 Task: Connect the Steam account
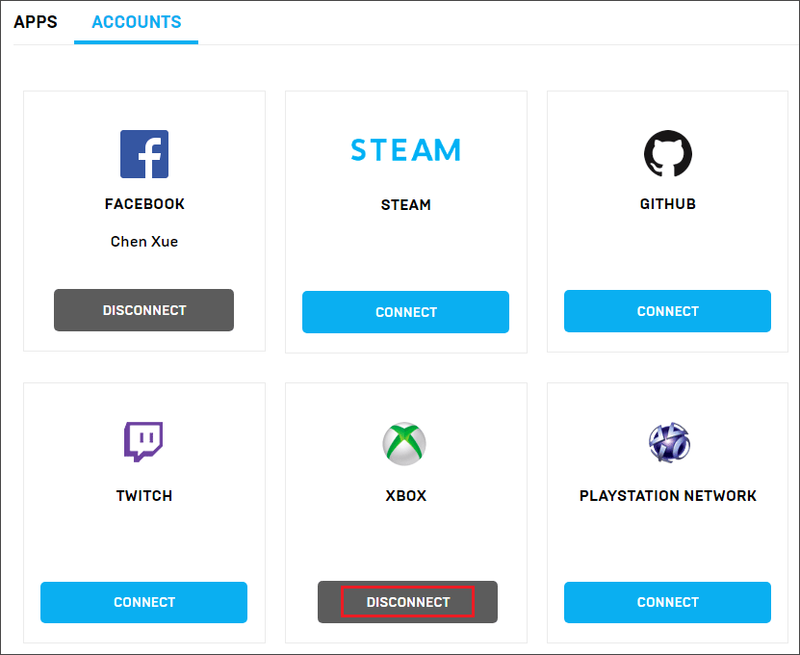406,312
